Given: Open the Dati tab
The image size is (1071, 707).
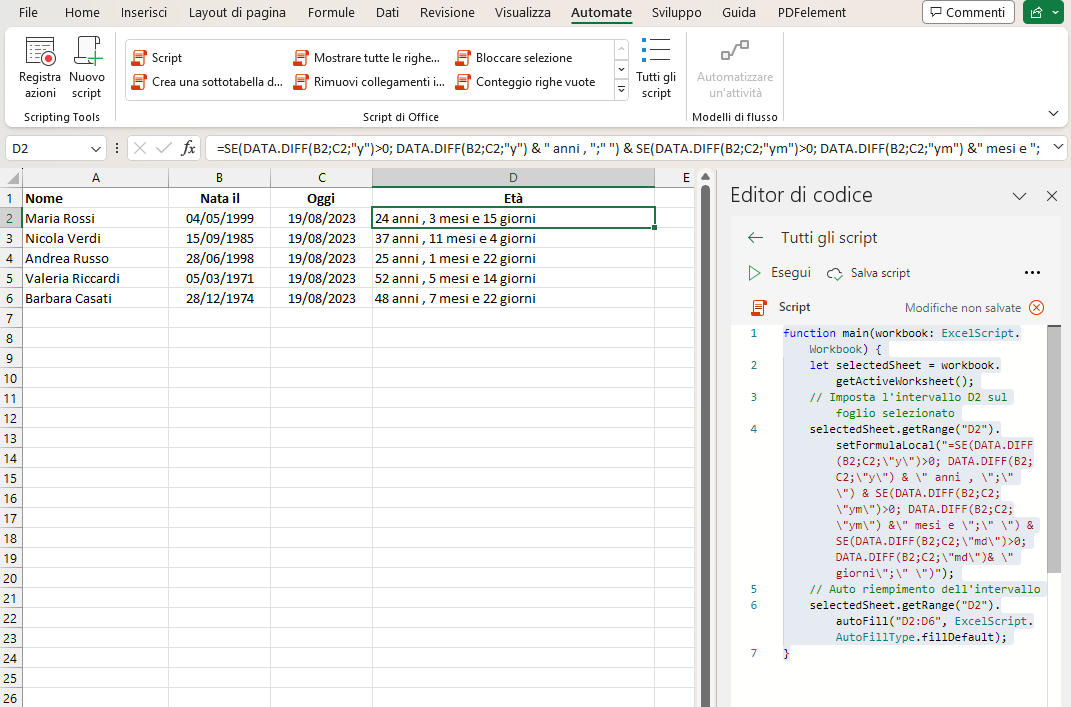Looking at the screenshot, I should coord(387,12).
